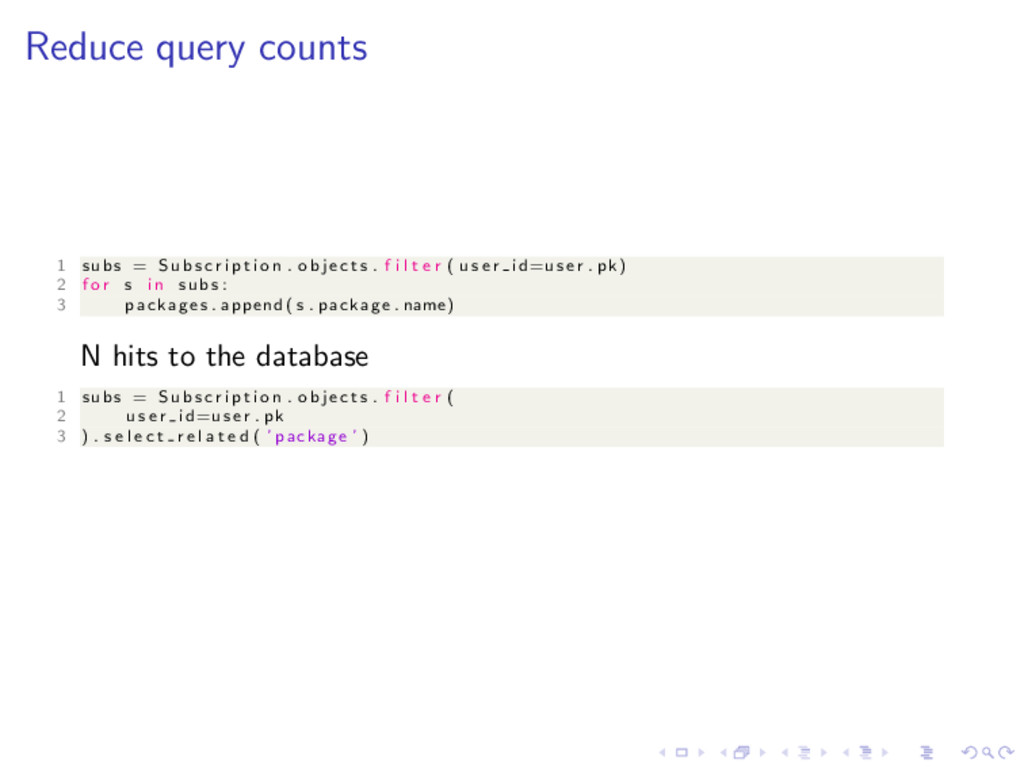Screen dimensions: 1024x768
Task: Click the presentation outline icon
Action: pos(926,753)
